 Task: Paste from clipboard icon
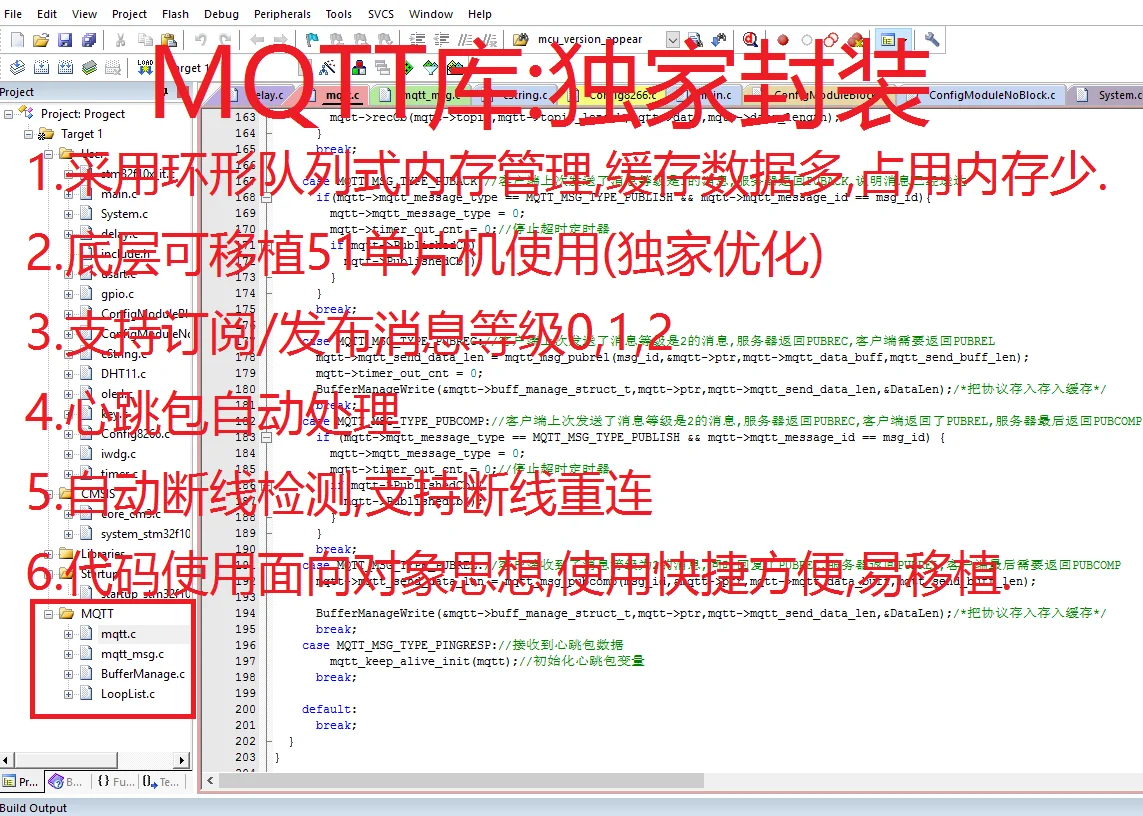(168, 39)
